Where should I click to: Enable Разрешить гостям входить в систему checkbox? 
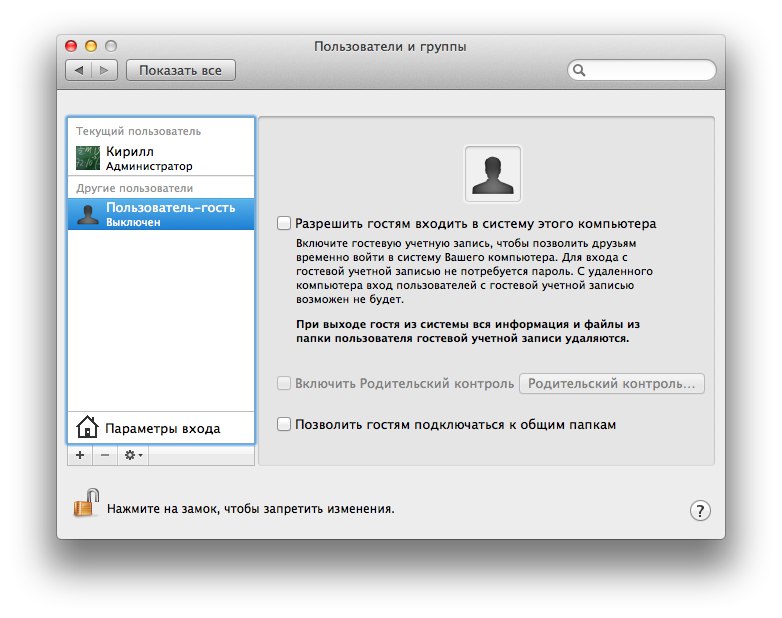(284, 223)
